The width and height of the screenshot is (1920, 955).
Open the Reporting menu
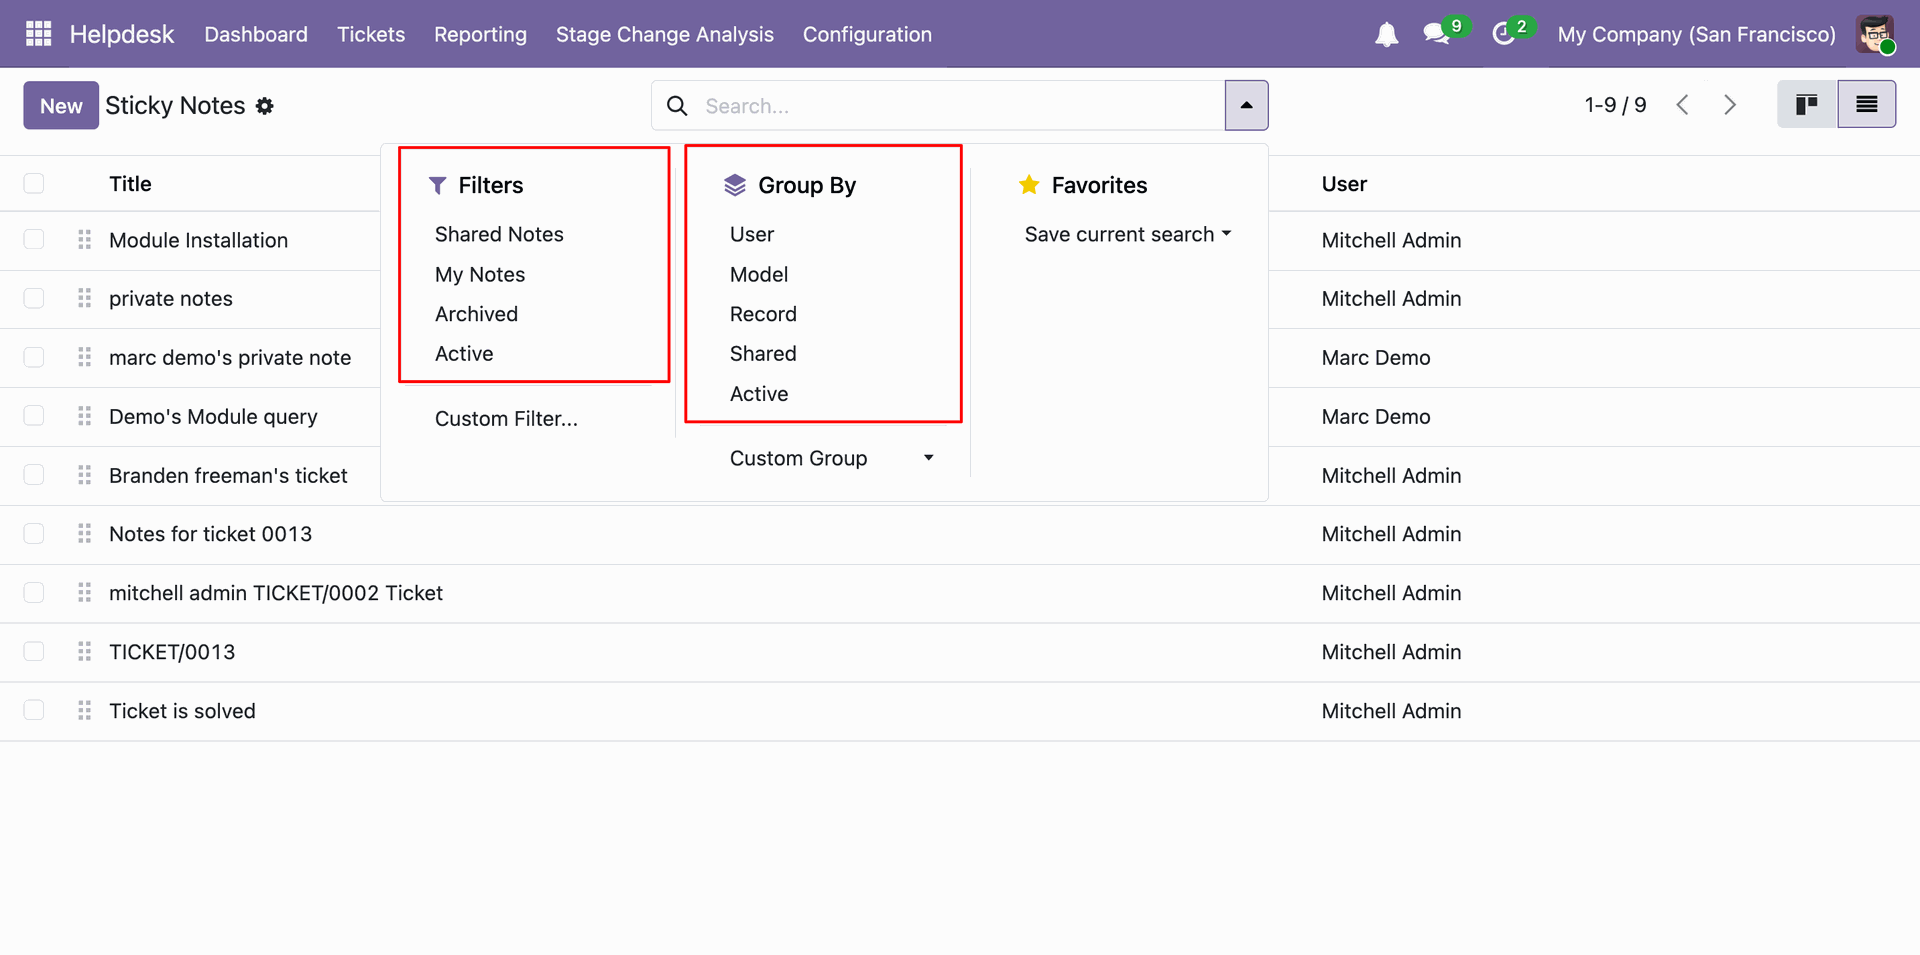click(x=480, y=34)
